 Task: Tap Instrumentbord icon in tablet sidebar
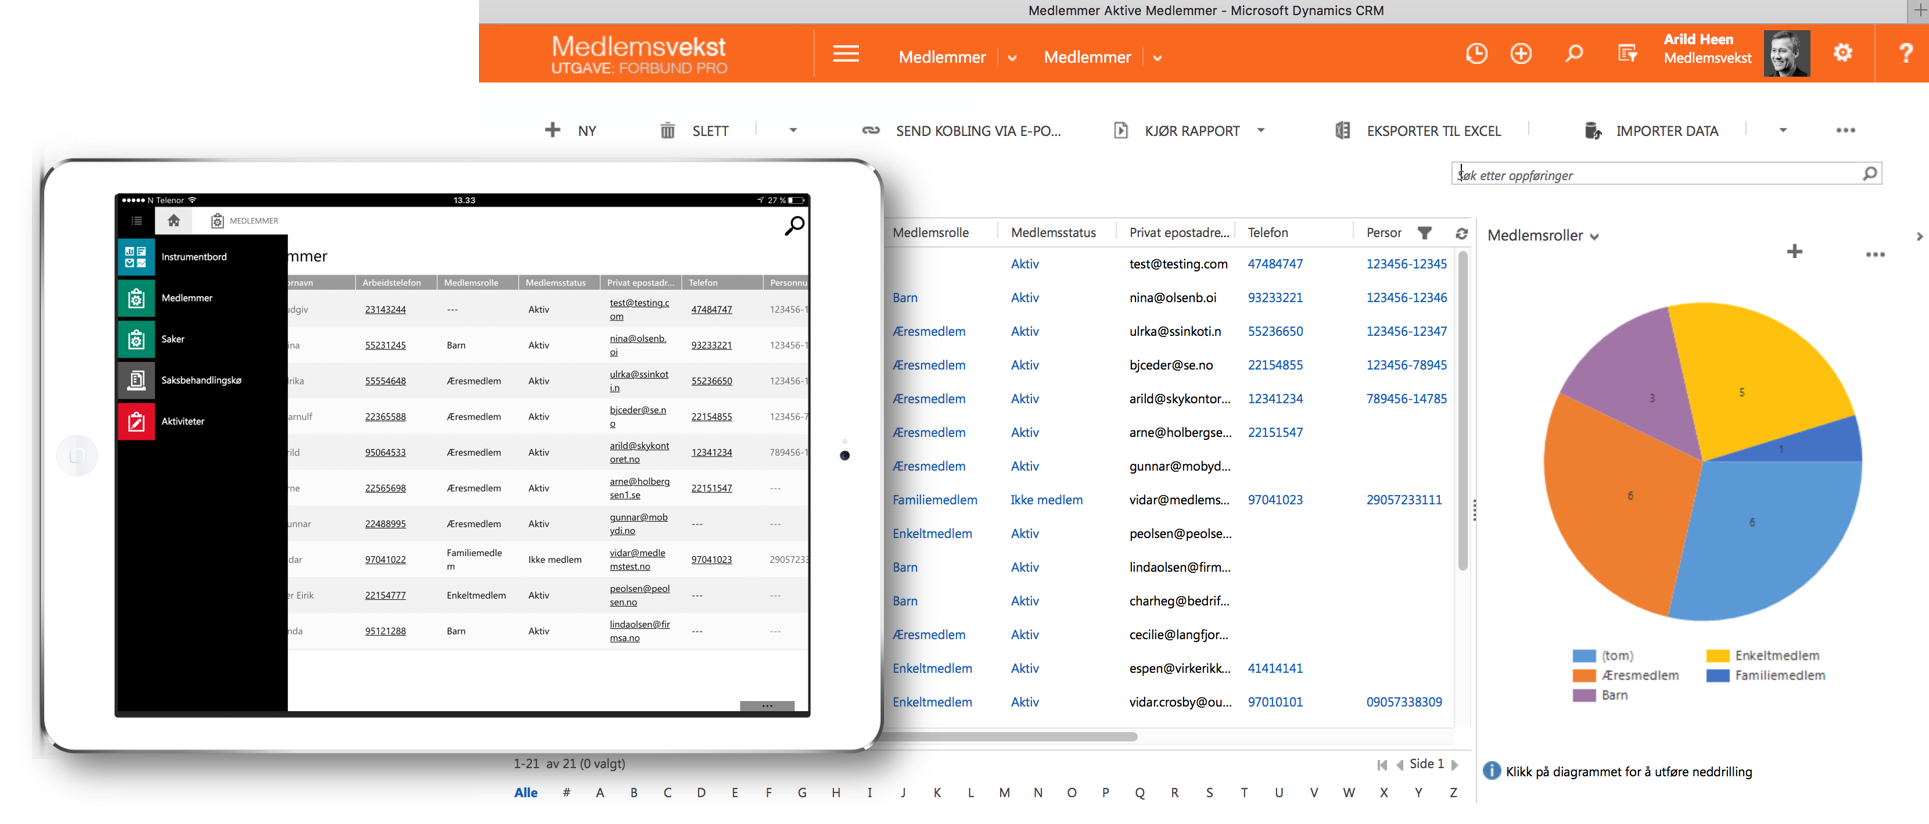click(x=136, y=257)
